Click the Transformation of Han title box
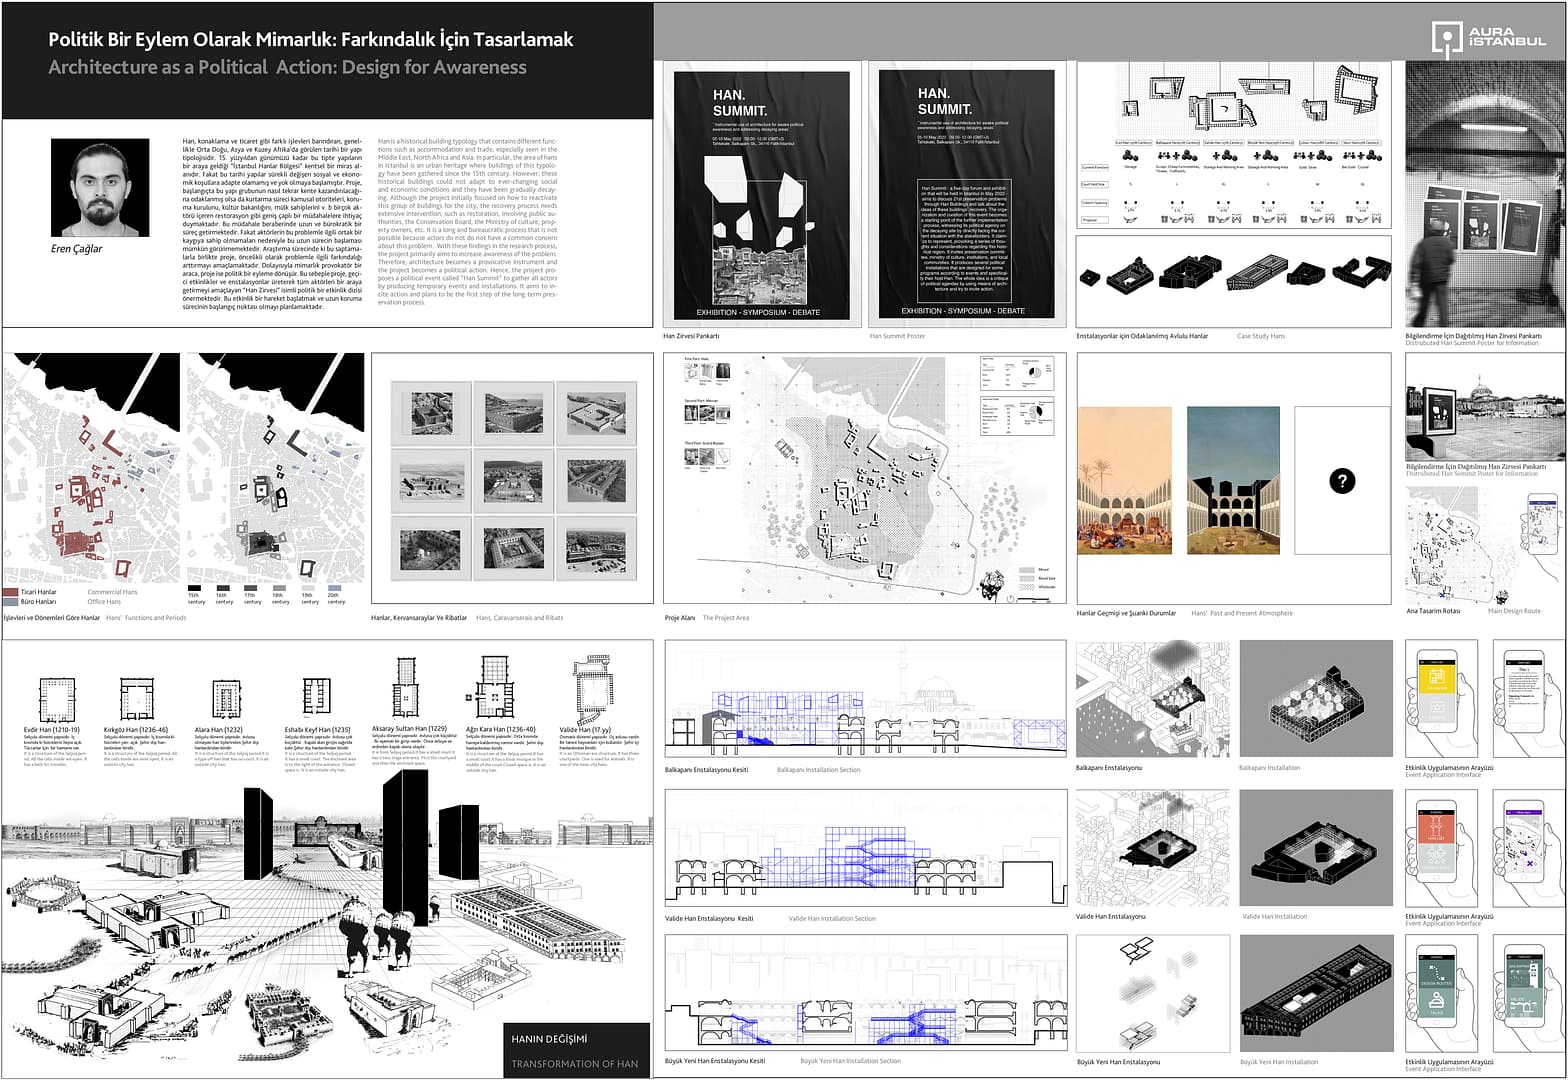 [x=576, y=1050]
